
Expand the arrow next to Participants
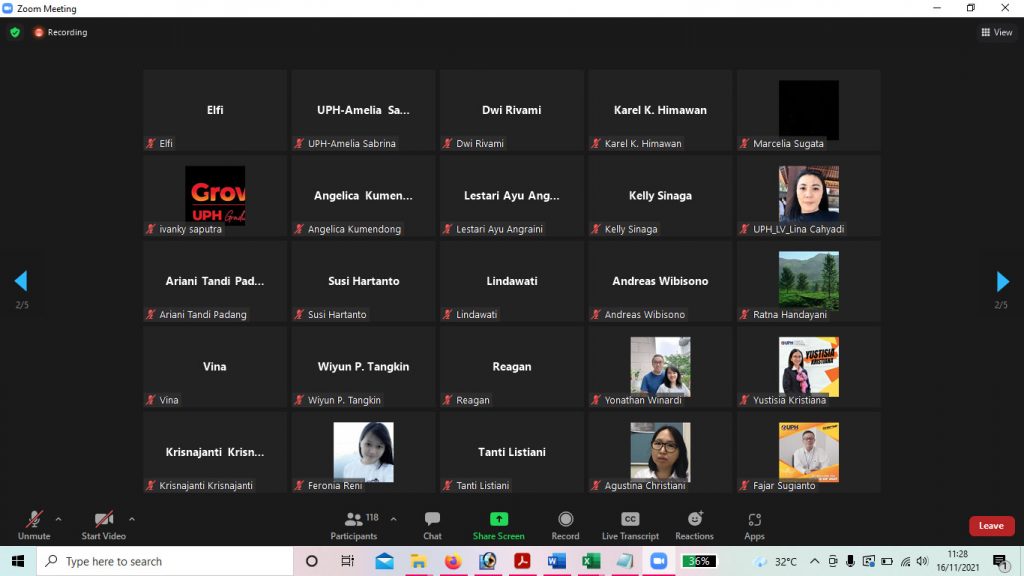click(x=393, y=519)
